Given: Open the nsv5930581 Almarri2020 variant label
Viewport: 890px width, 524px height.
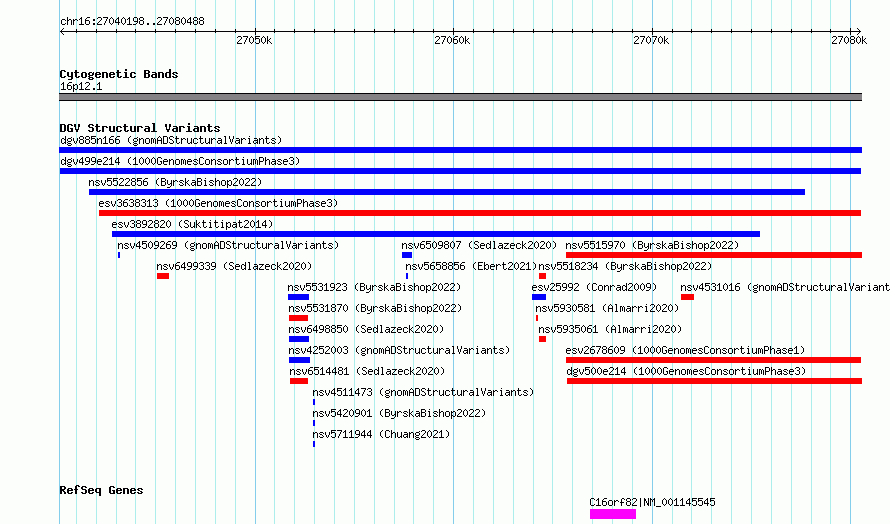Looking at the screenshot, I should point(607,308).
